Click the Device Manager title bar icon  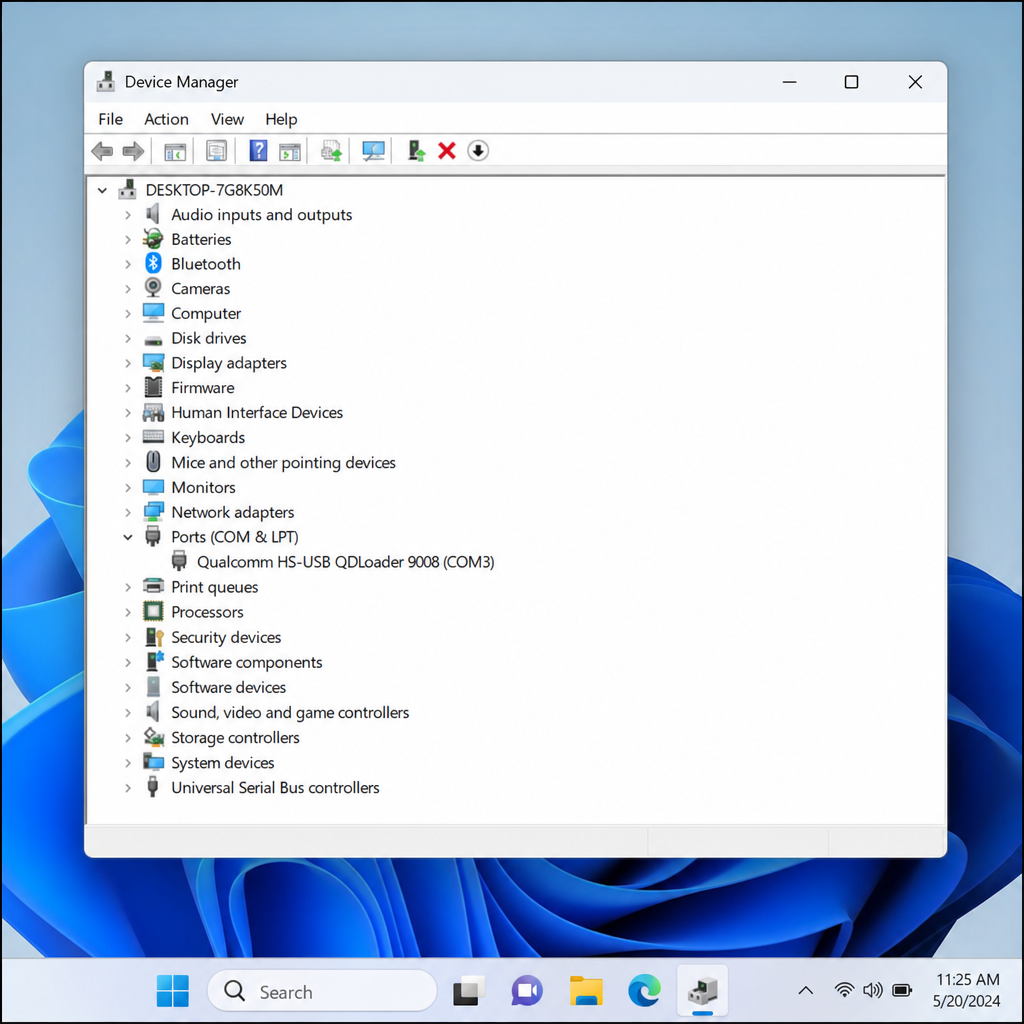(106, 82)
